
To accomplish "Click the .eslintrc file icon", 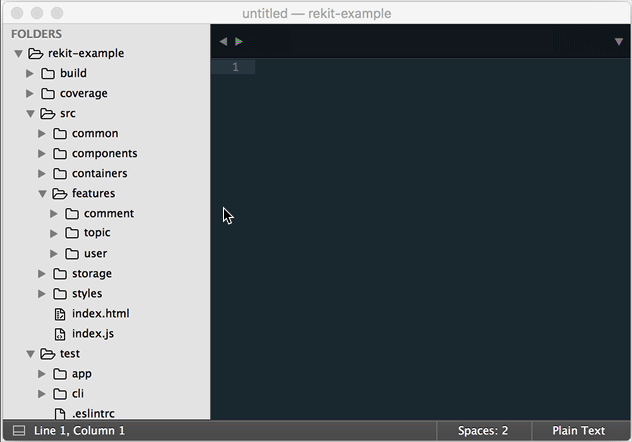I will click(60, 414).
